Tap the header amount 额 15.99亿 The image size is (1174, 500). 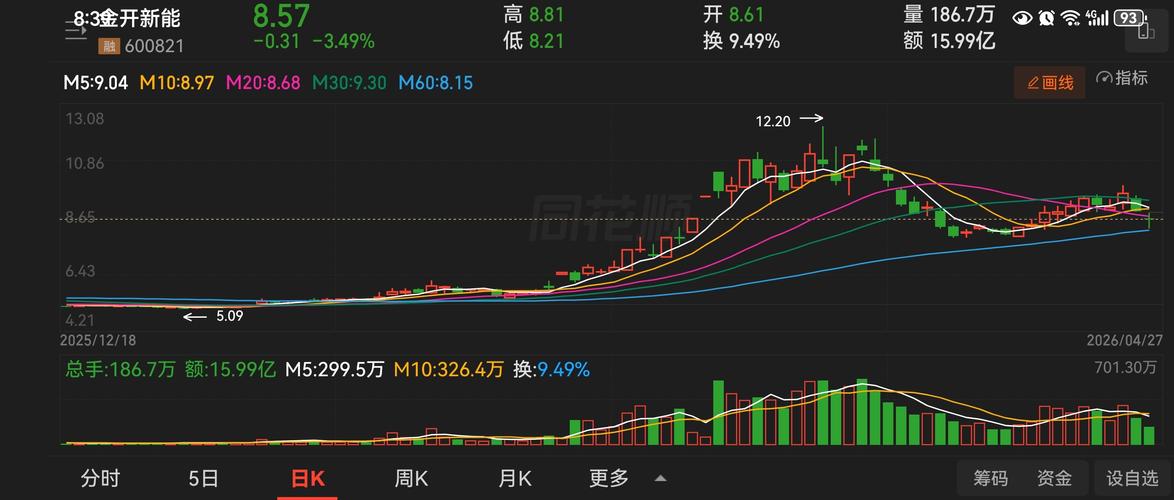pyautogui.click(x=949, y=41)
